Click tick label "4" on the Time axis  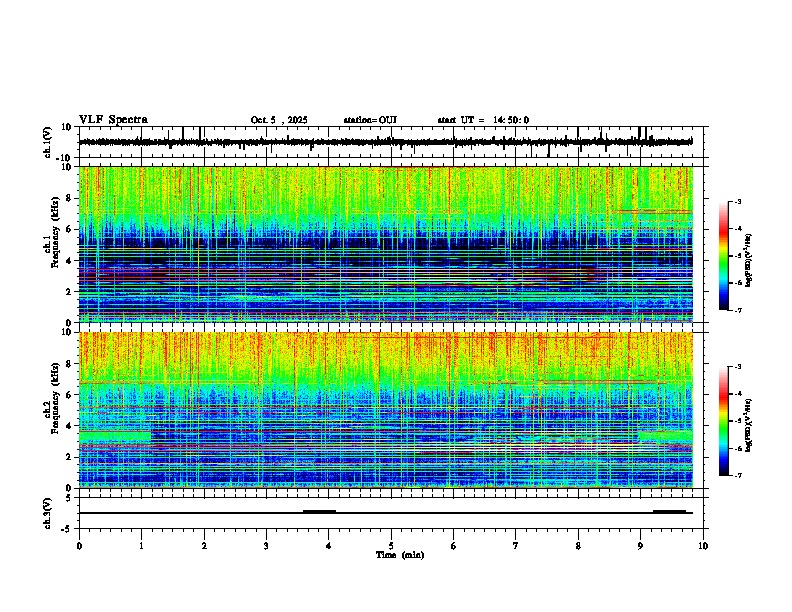tap(329, 546)
